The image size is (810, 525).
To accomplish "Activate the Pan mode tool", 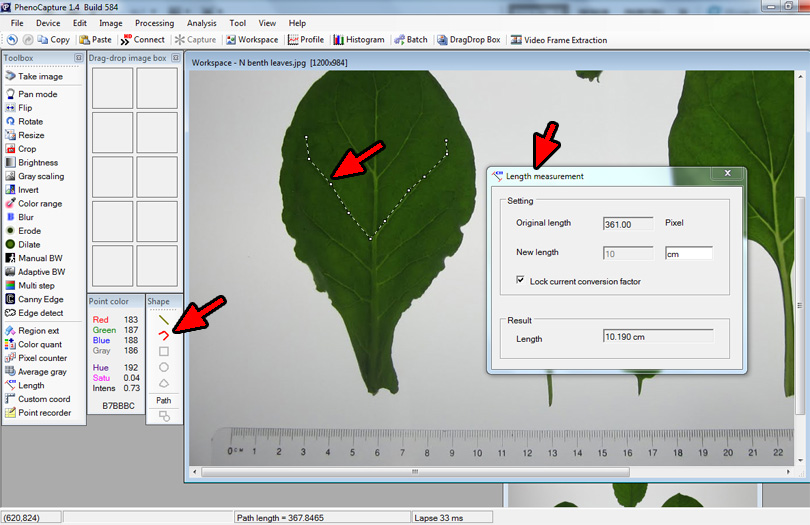I will 37,94.
